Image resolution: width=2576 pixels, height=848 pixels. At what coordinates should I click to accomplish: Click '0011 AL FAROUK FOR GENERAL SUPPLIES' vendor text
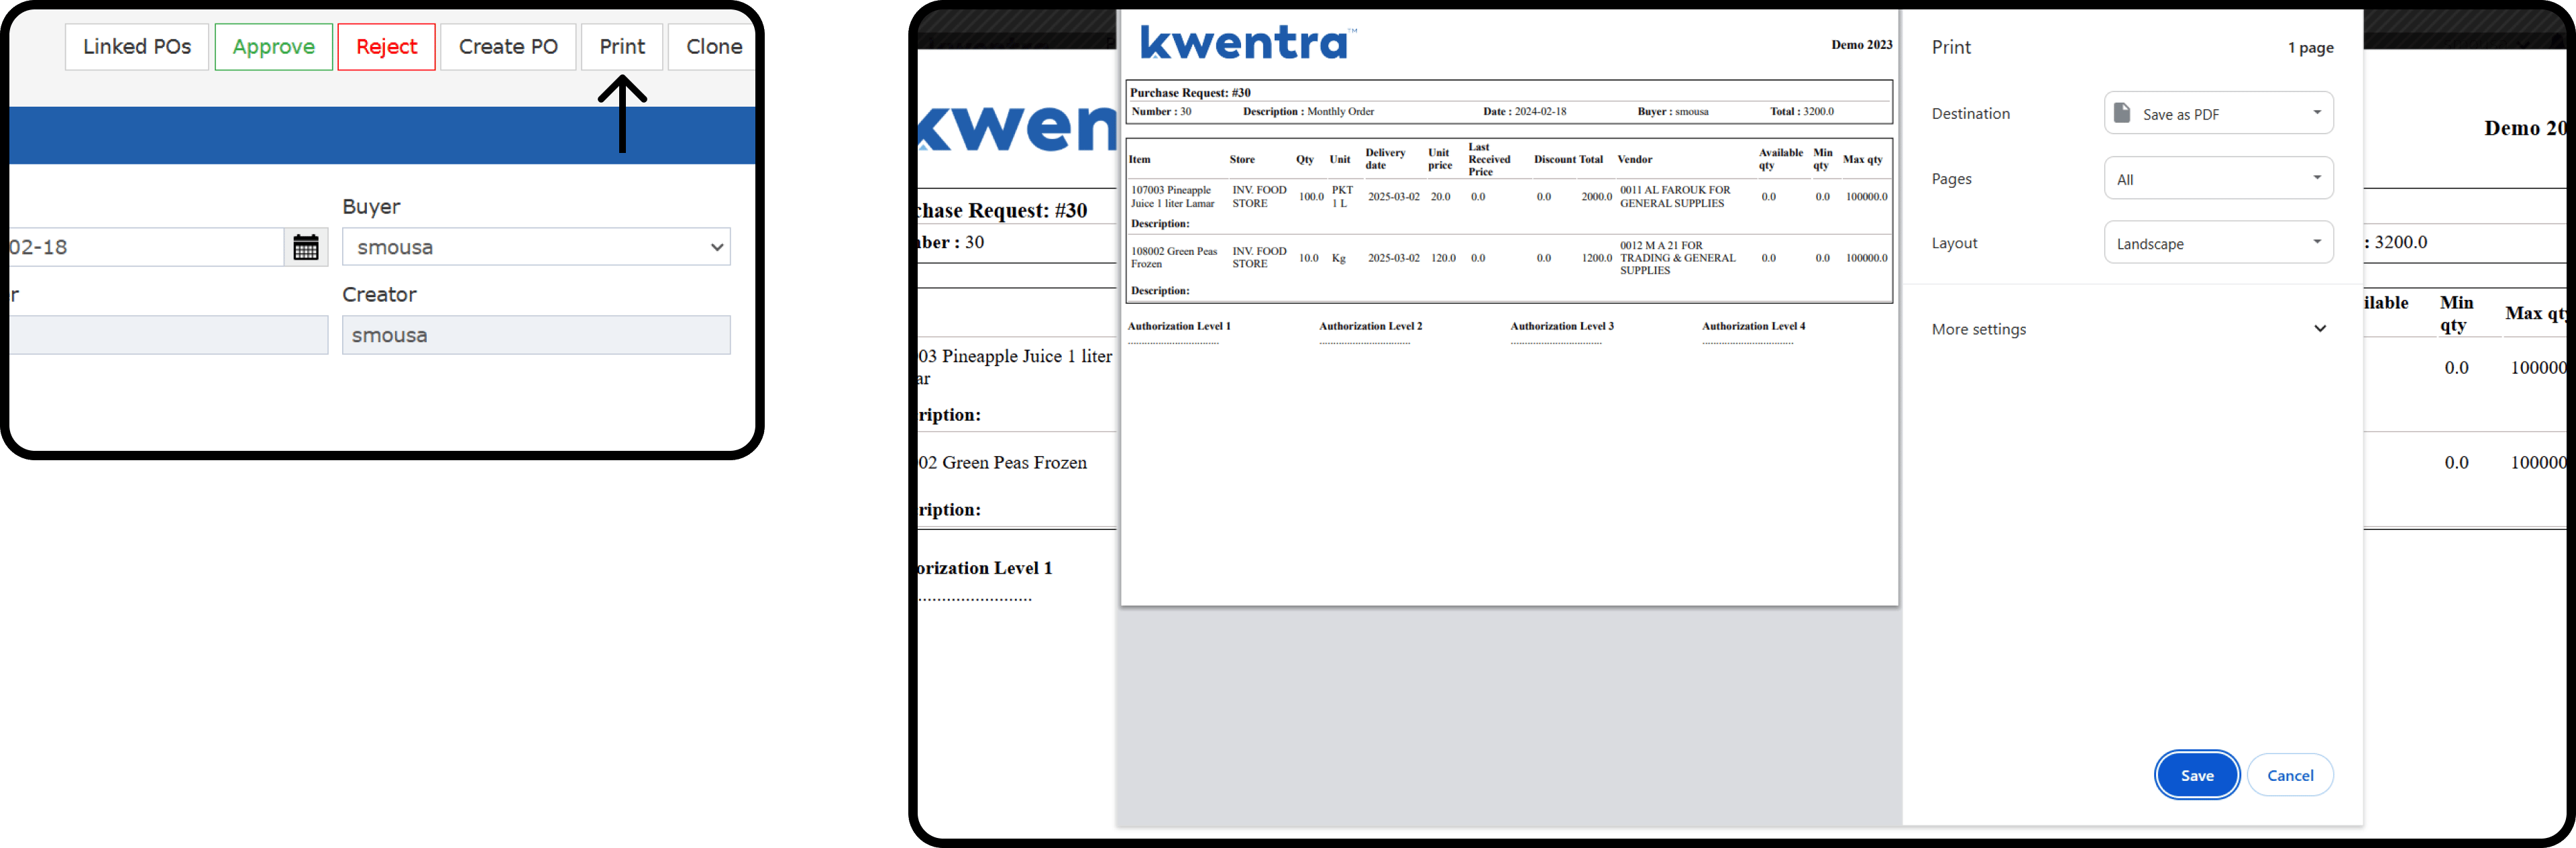point(1674,196)
